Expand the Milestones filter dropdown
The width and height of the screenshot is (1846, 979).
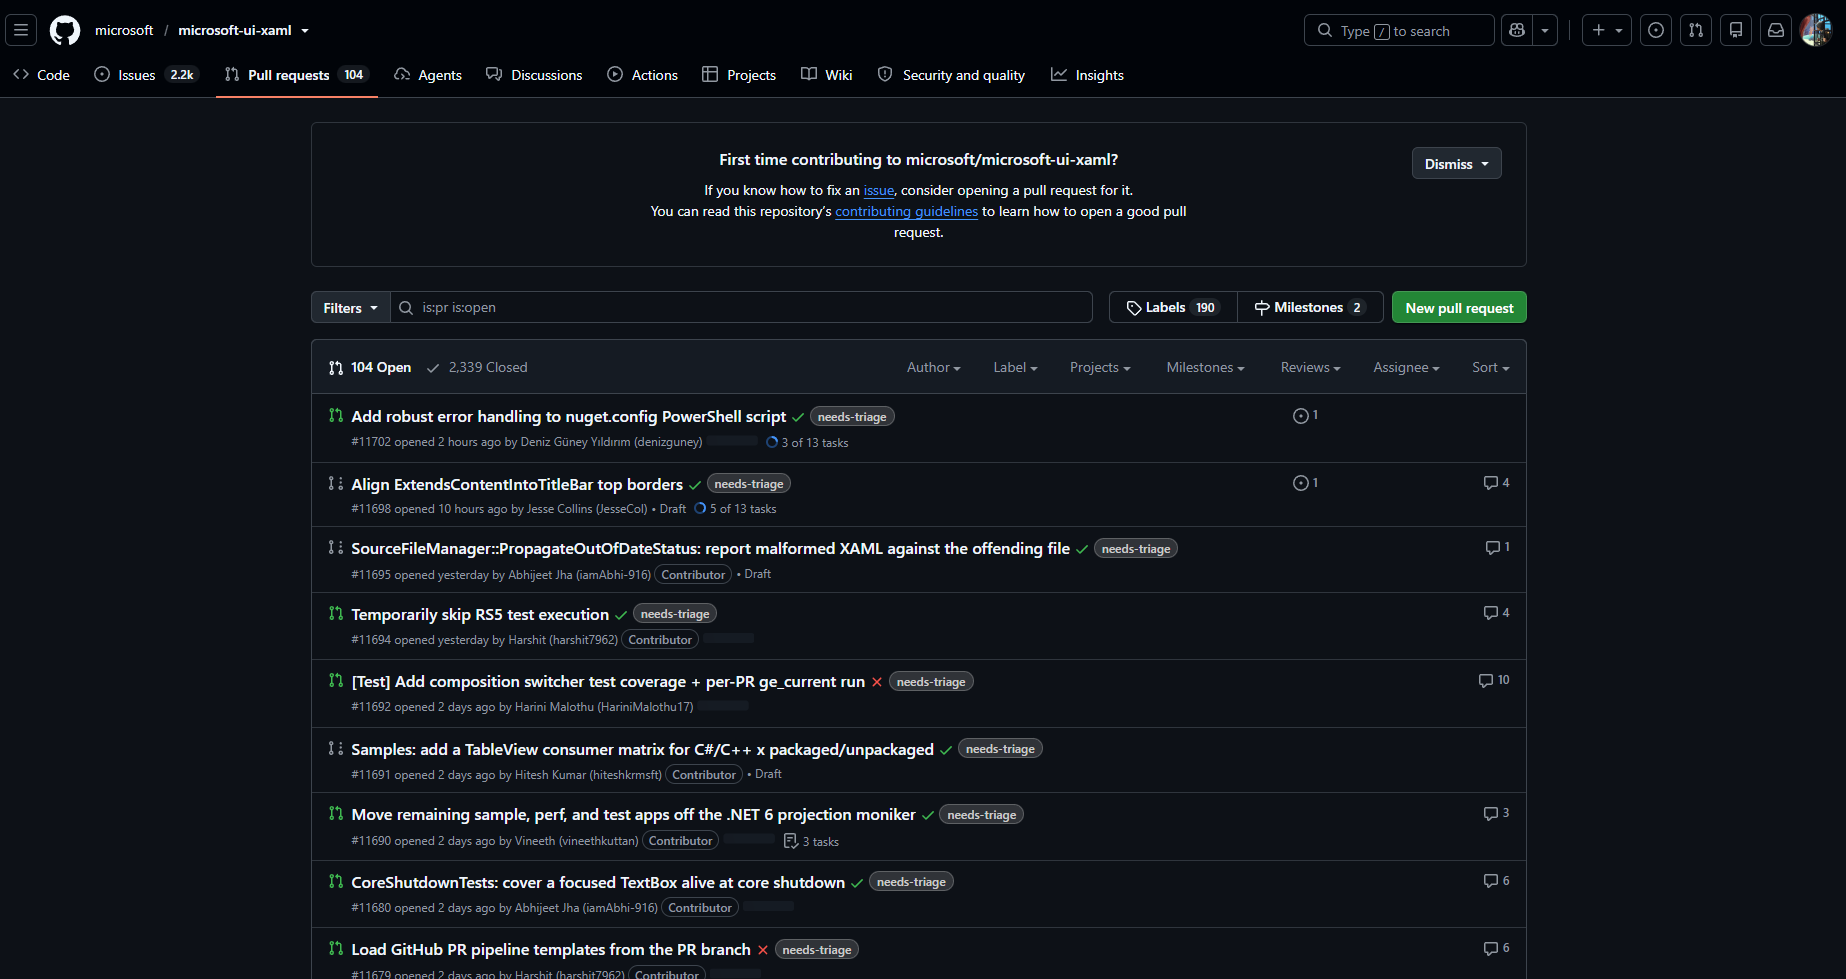click(x=1205, y=368)
